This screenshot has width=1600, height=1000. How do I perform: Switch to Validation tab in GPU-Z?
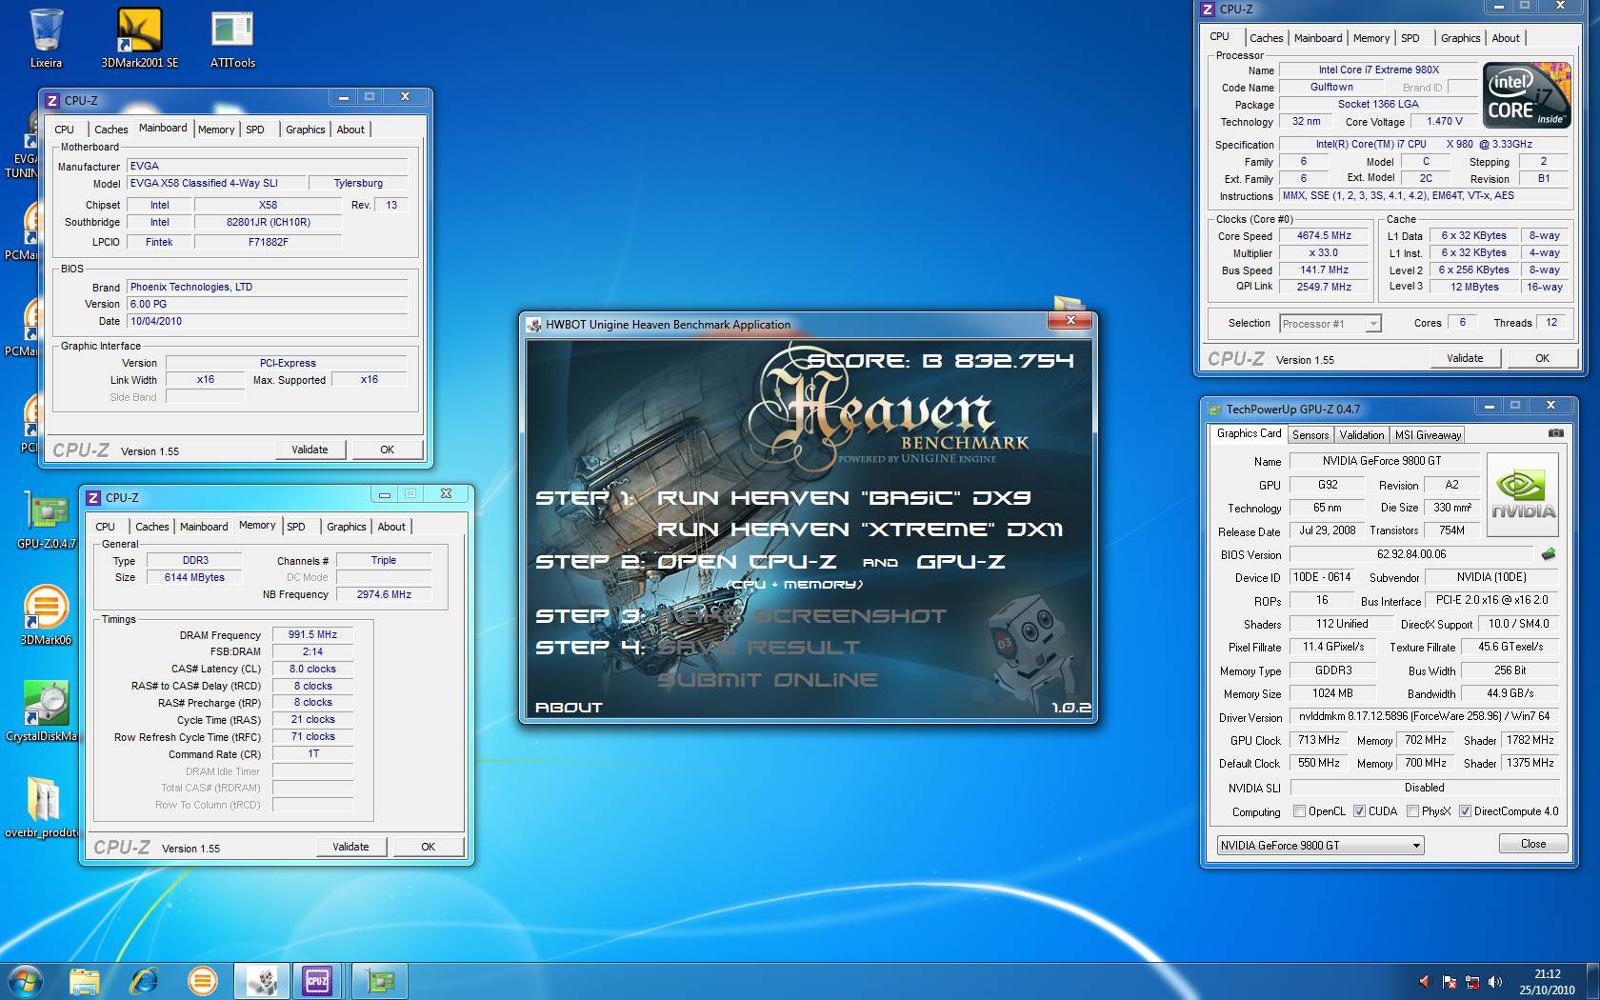pos(1362,435)
